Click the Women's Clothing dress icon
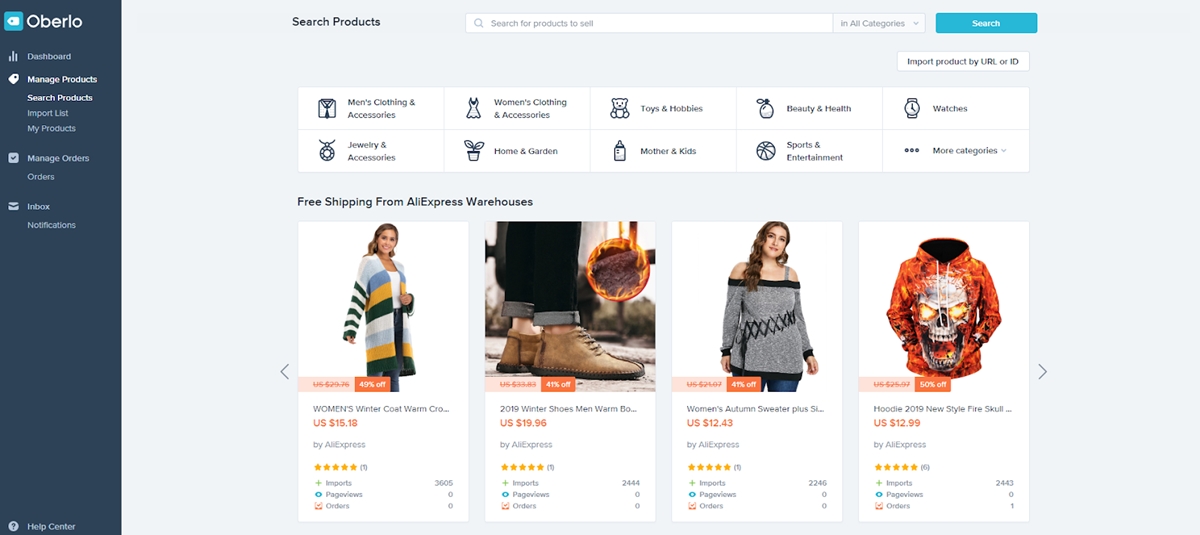 coord(474,108)
